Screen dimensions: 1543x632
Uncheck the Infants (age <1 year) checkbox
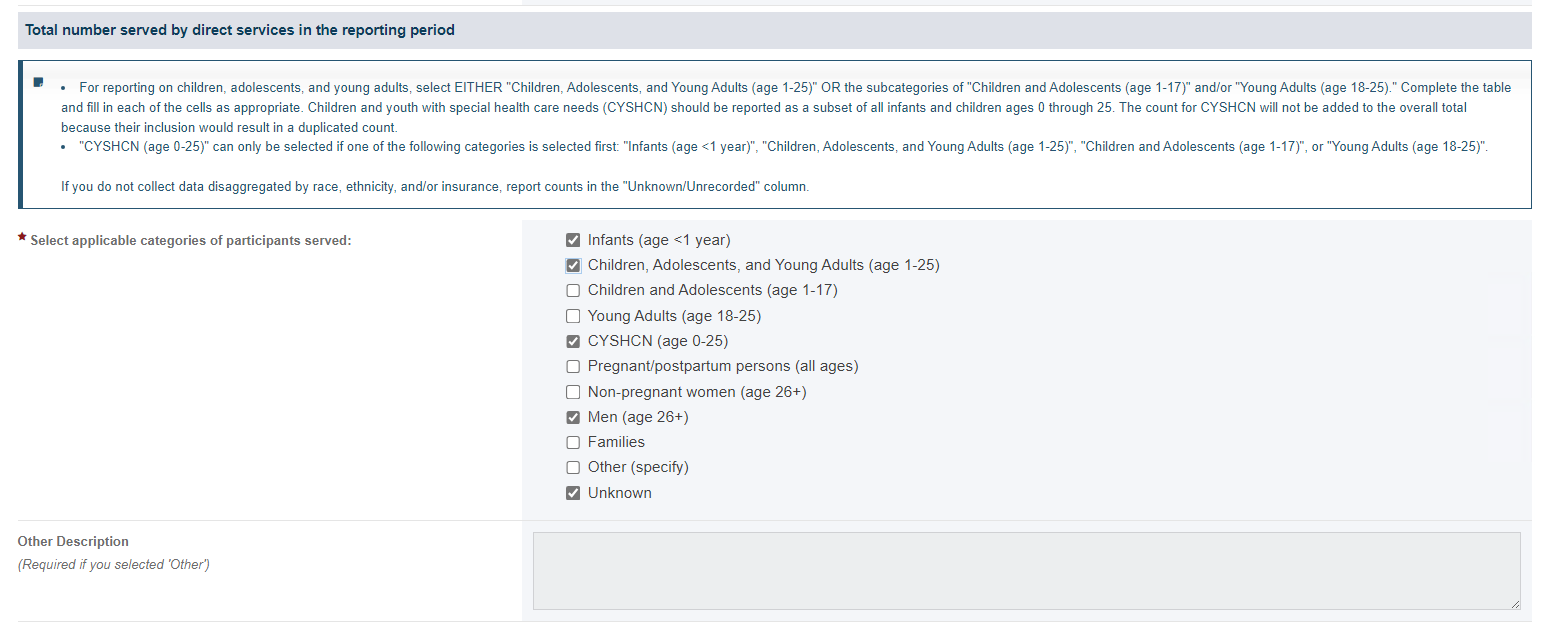click(x=573, y=240)
